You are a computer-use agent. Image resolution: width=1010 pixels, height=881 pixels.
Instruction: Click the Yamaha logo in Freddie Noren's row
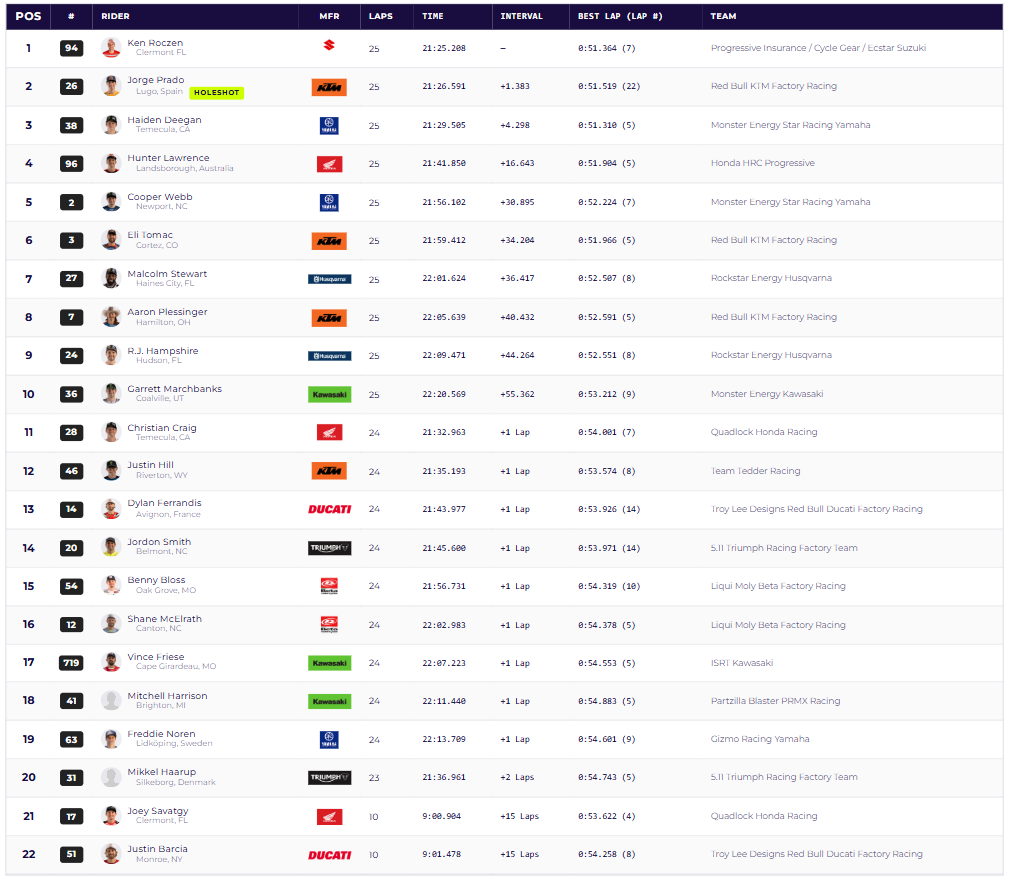[329, 739]
